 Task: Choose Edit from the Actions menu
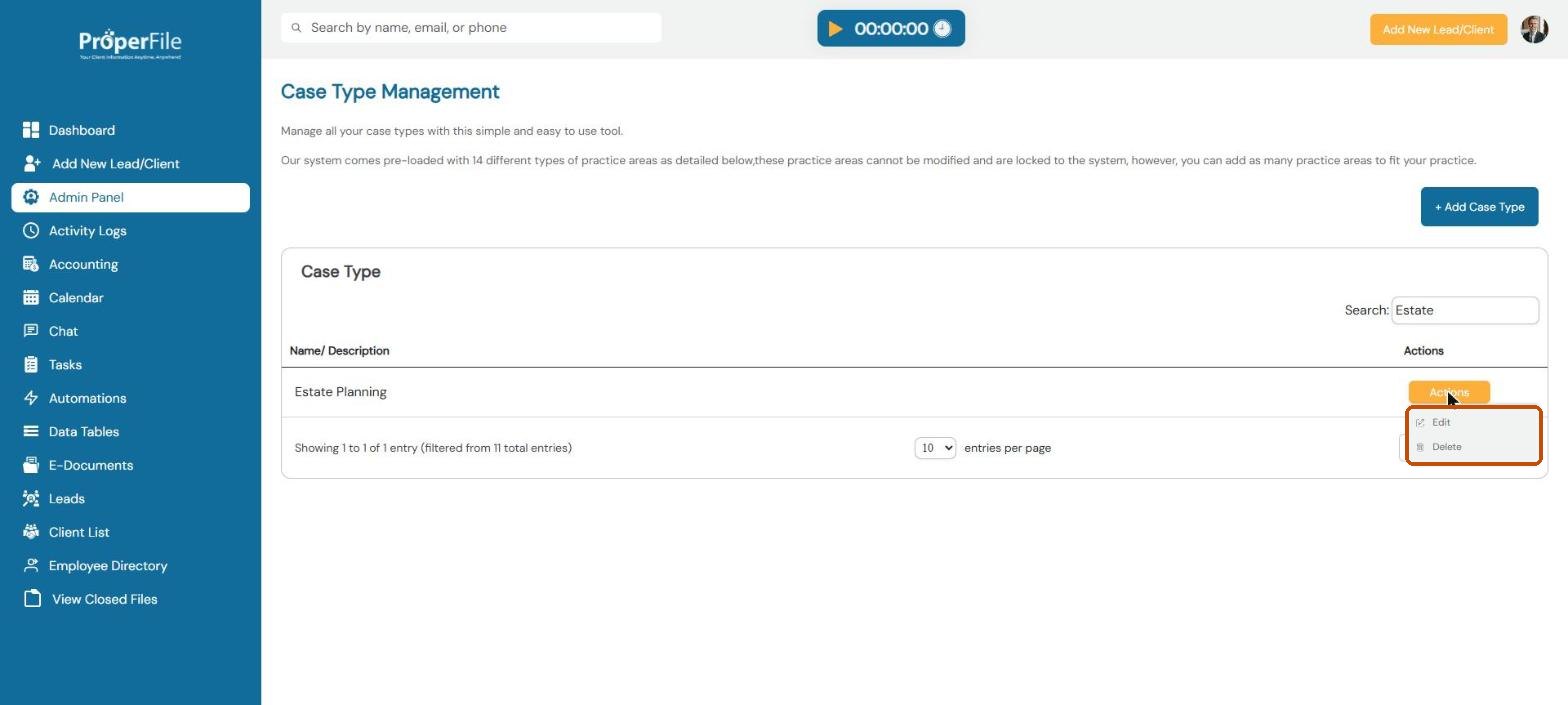pyautogui.click(x=1441, y=422)
